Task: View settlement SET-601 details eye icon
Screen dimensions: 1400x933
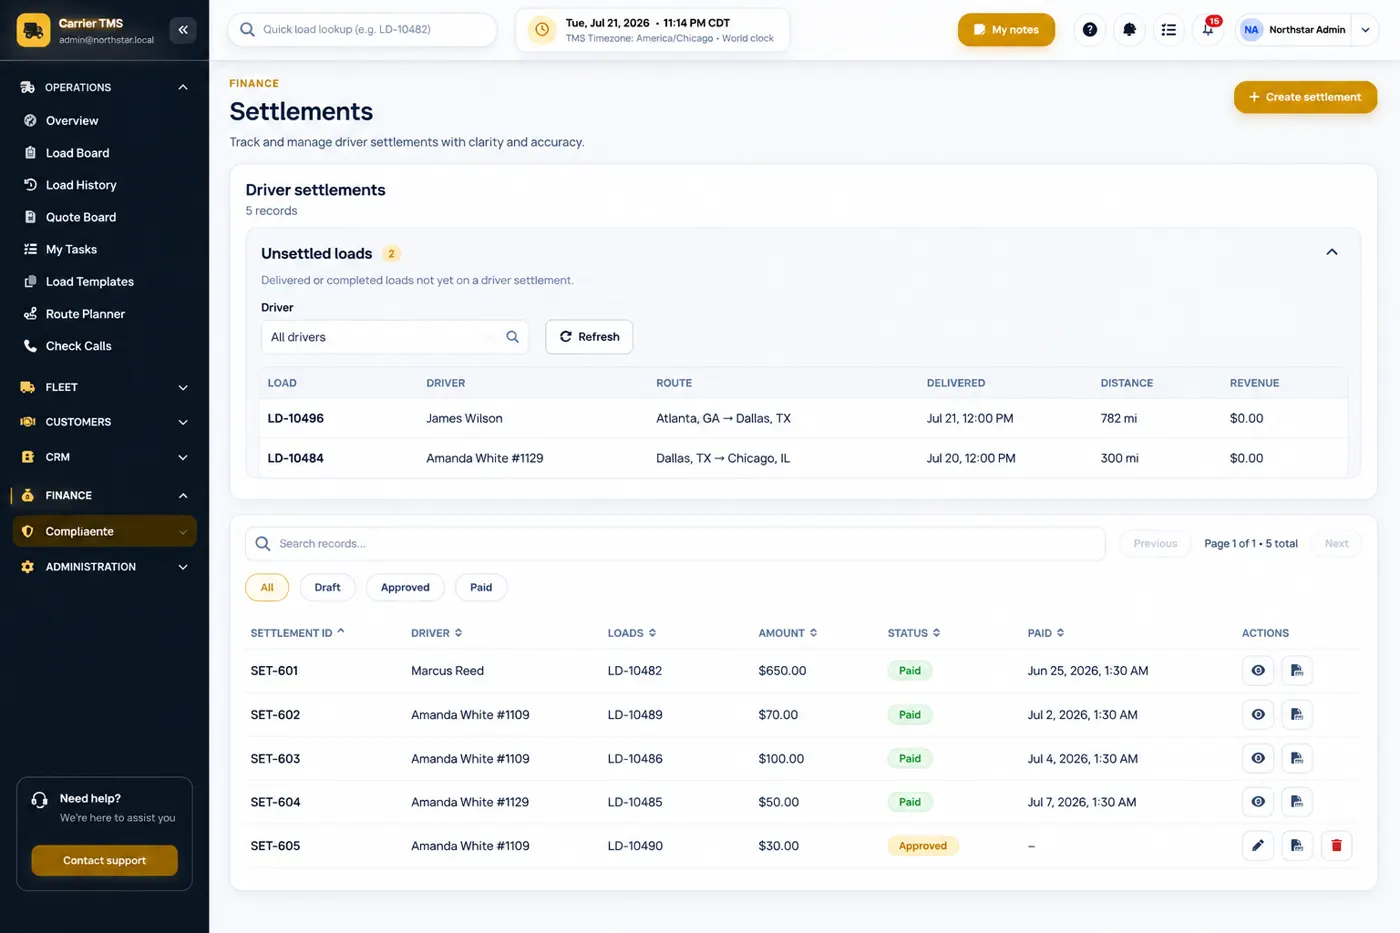Action: pos(1258,671)
